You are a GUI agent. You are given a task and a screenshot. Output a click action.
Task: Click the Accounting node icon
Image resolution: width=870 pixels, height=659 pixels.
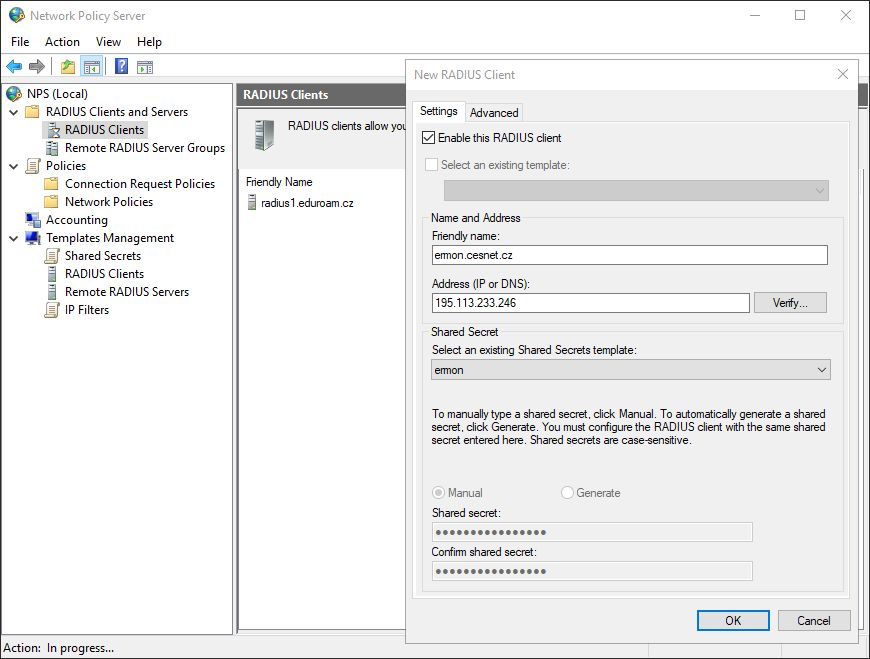coord(33,220)
